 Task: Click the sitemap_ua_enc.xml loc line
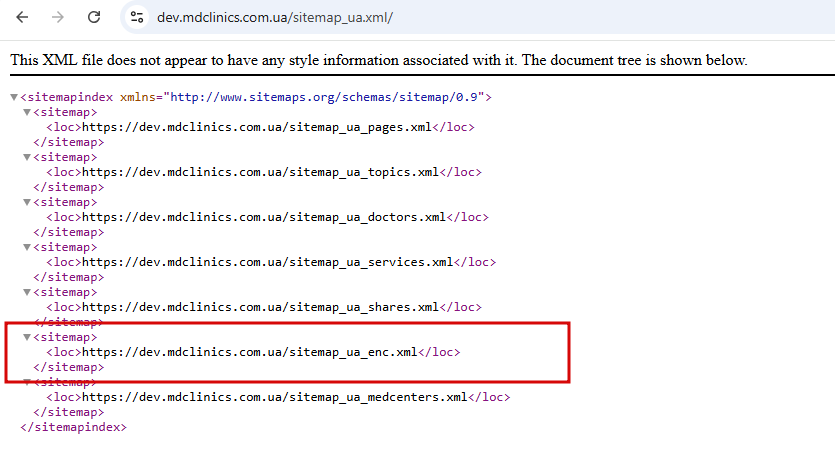[x=253, y=352]
